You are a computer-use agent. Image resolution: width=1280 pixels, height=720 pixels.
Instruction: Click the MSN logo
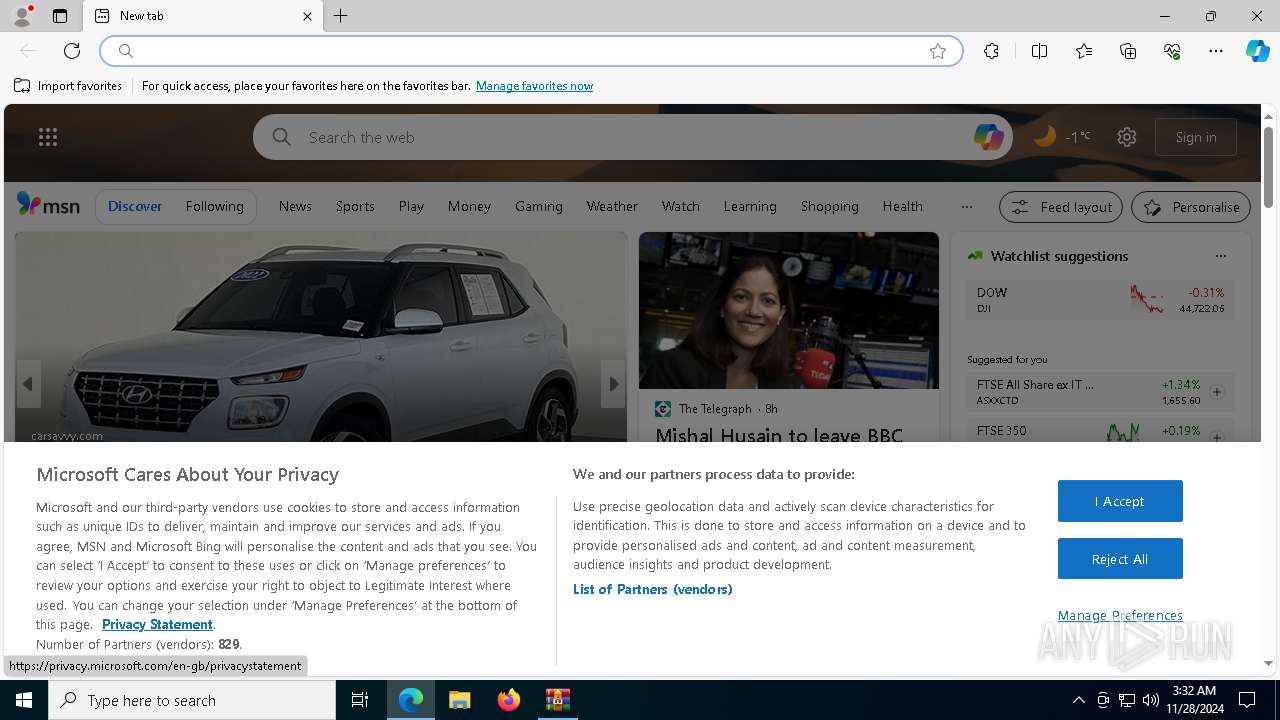48,205
